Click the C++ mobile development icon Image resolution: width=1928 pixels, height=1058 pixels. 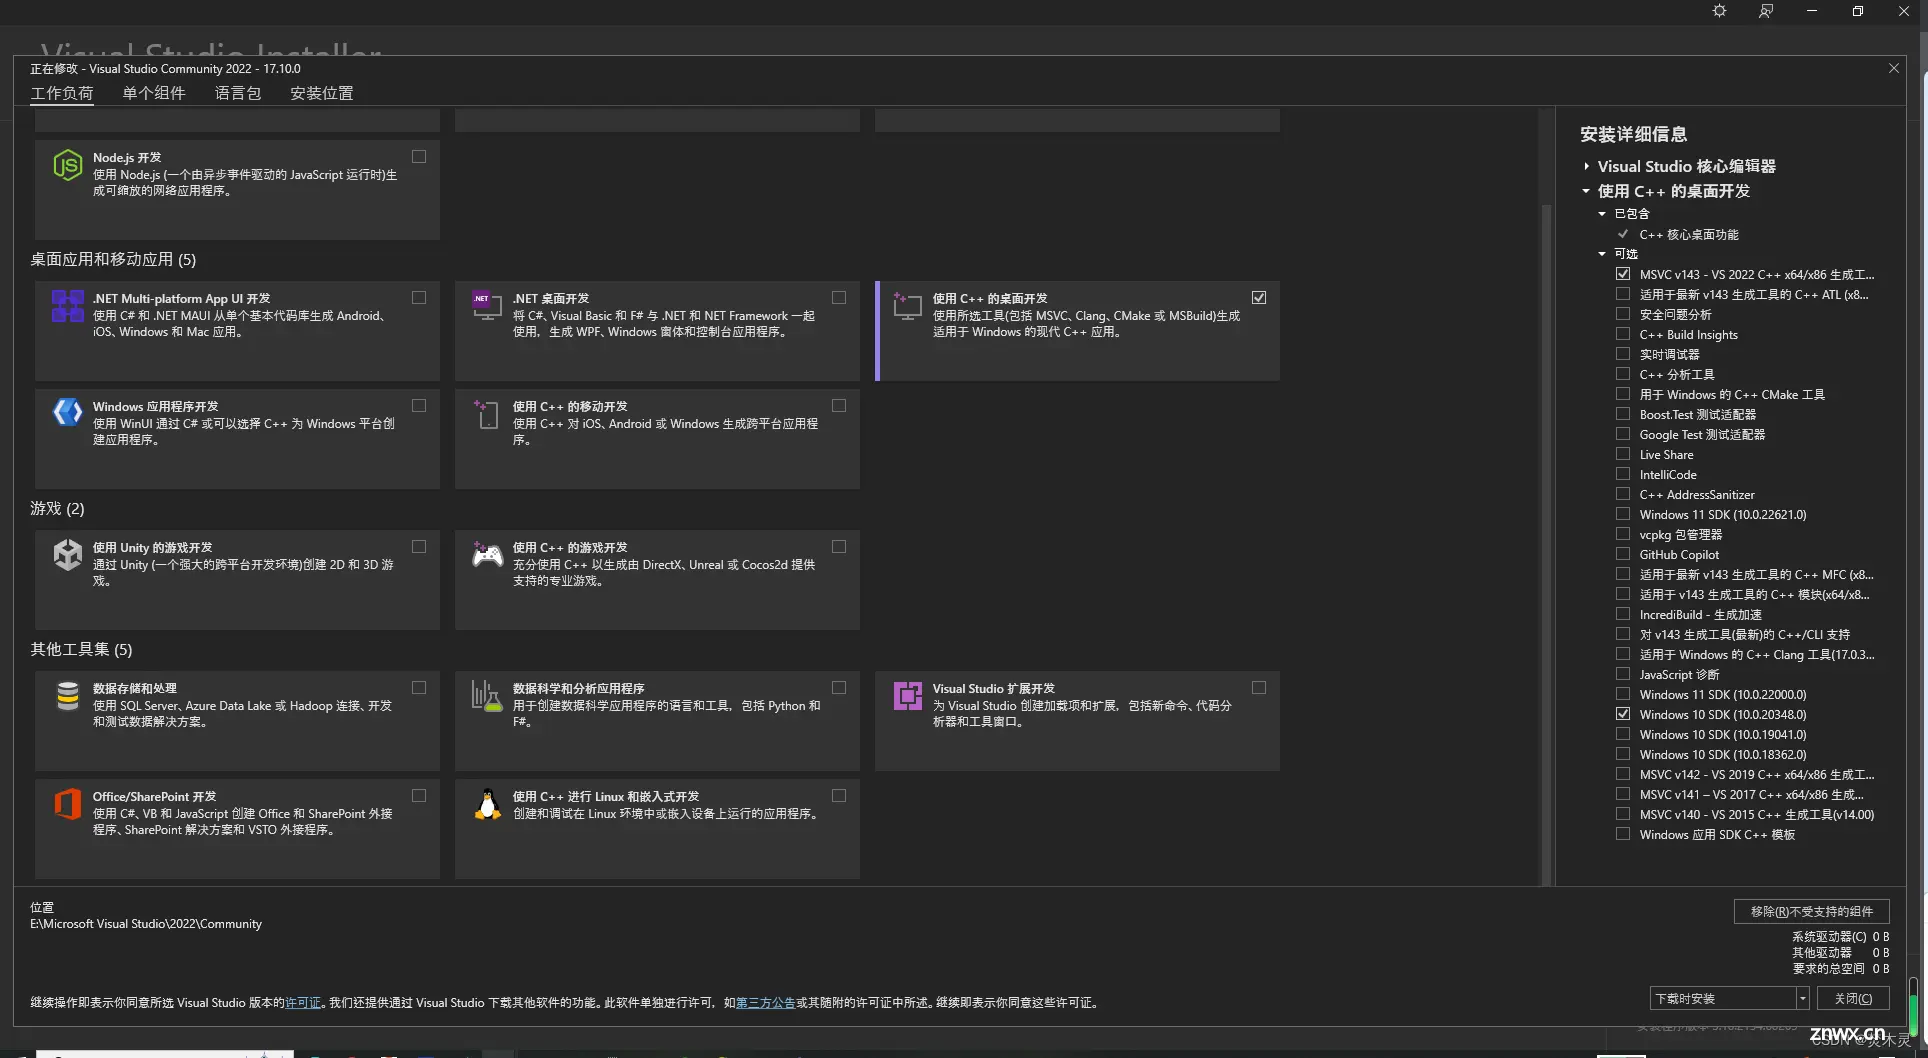pyautogui.click(x=487, y=414)
